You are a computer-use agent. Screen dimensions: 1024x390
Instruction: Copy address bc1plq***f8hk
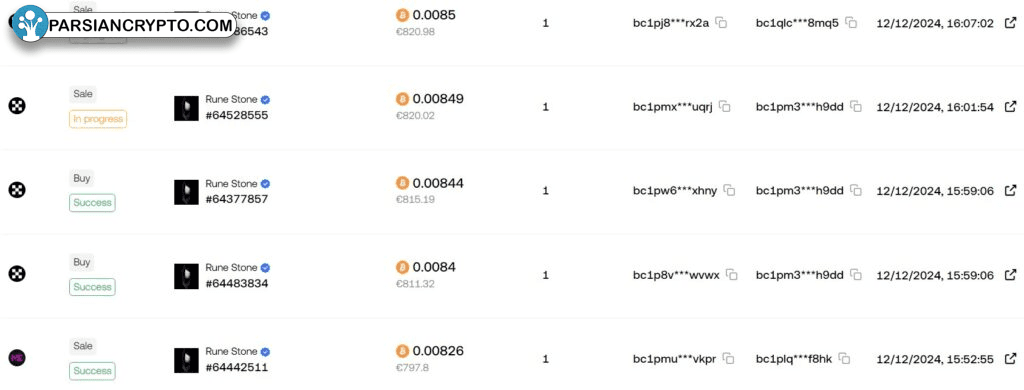point(845,359)
